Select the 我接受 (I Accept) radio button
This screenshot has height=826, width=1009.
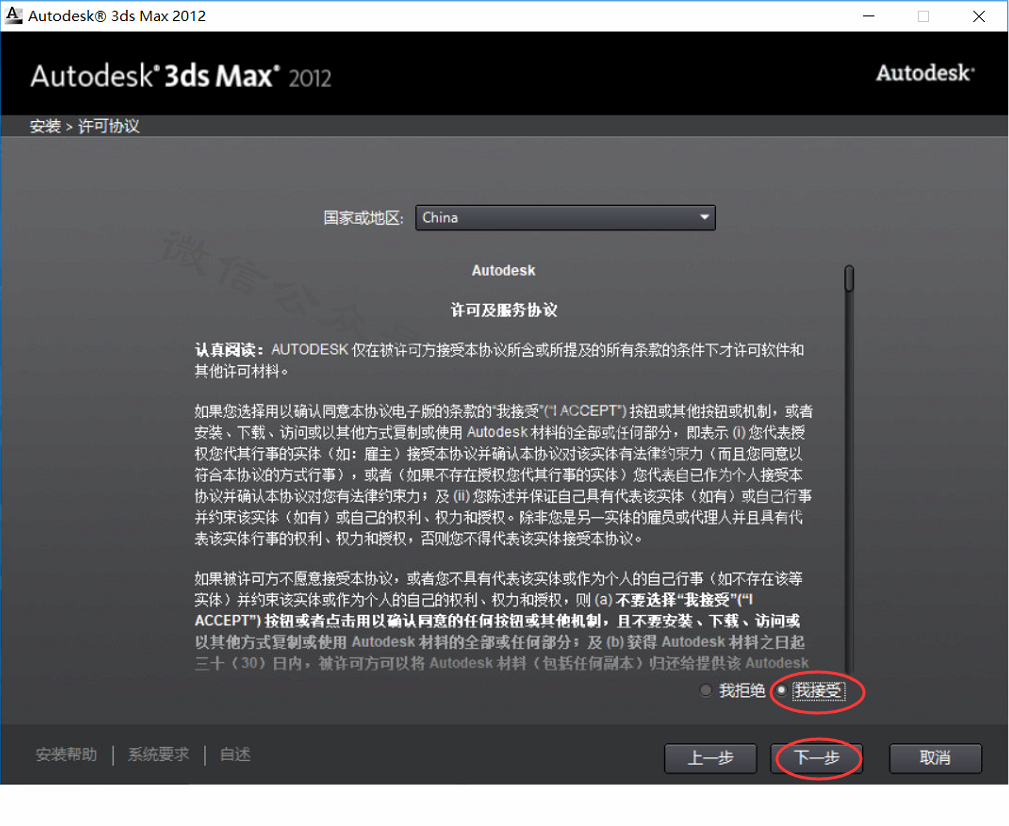781,690
